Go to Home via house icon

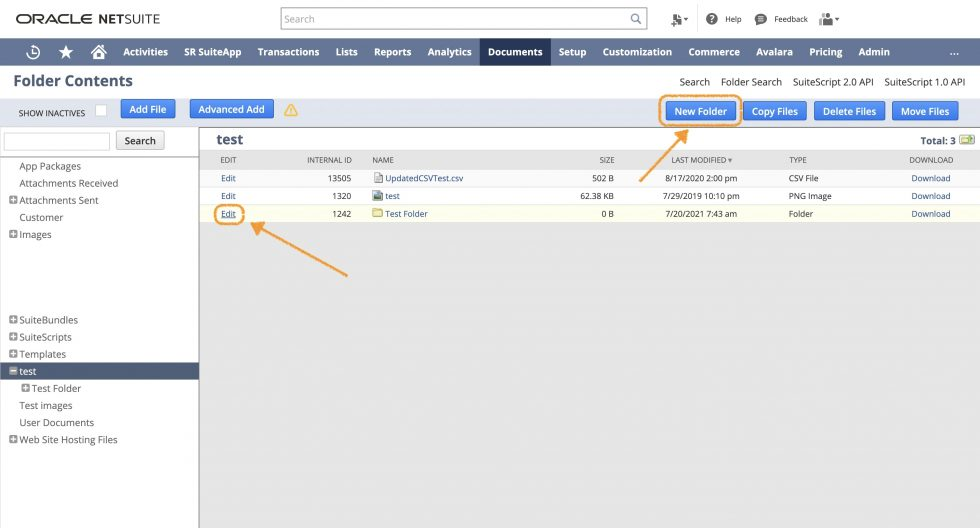click(98, 52)
